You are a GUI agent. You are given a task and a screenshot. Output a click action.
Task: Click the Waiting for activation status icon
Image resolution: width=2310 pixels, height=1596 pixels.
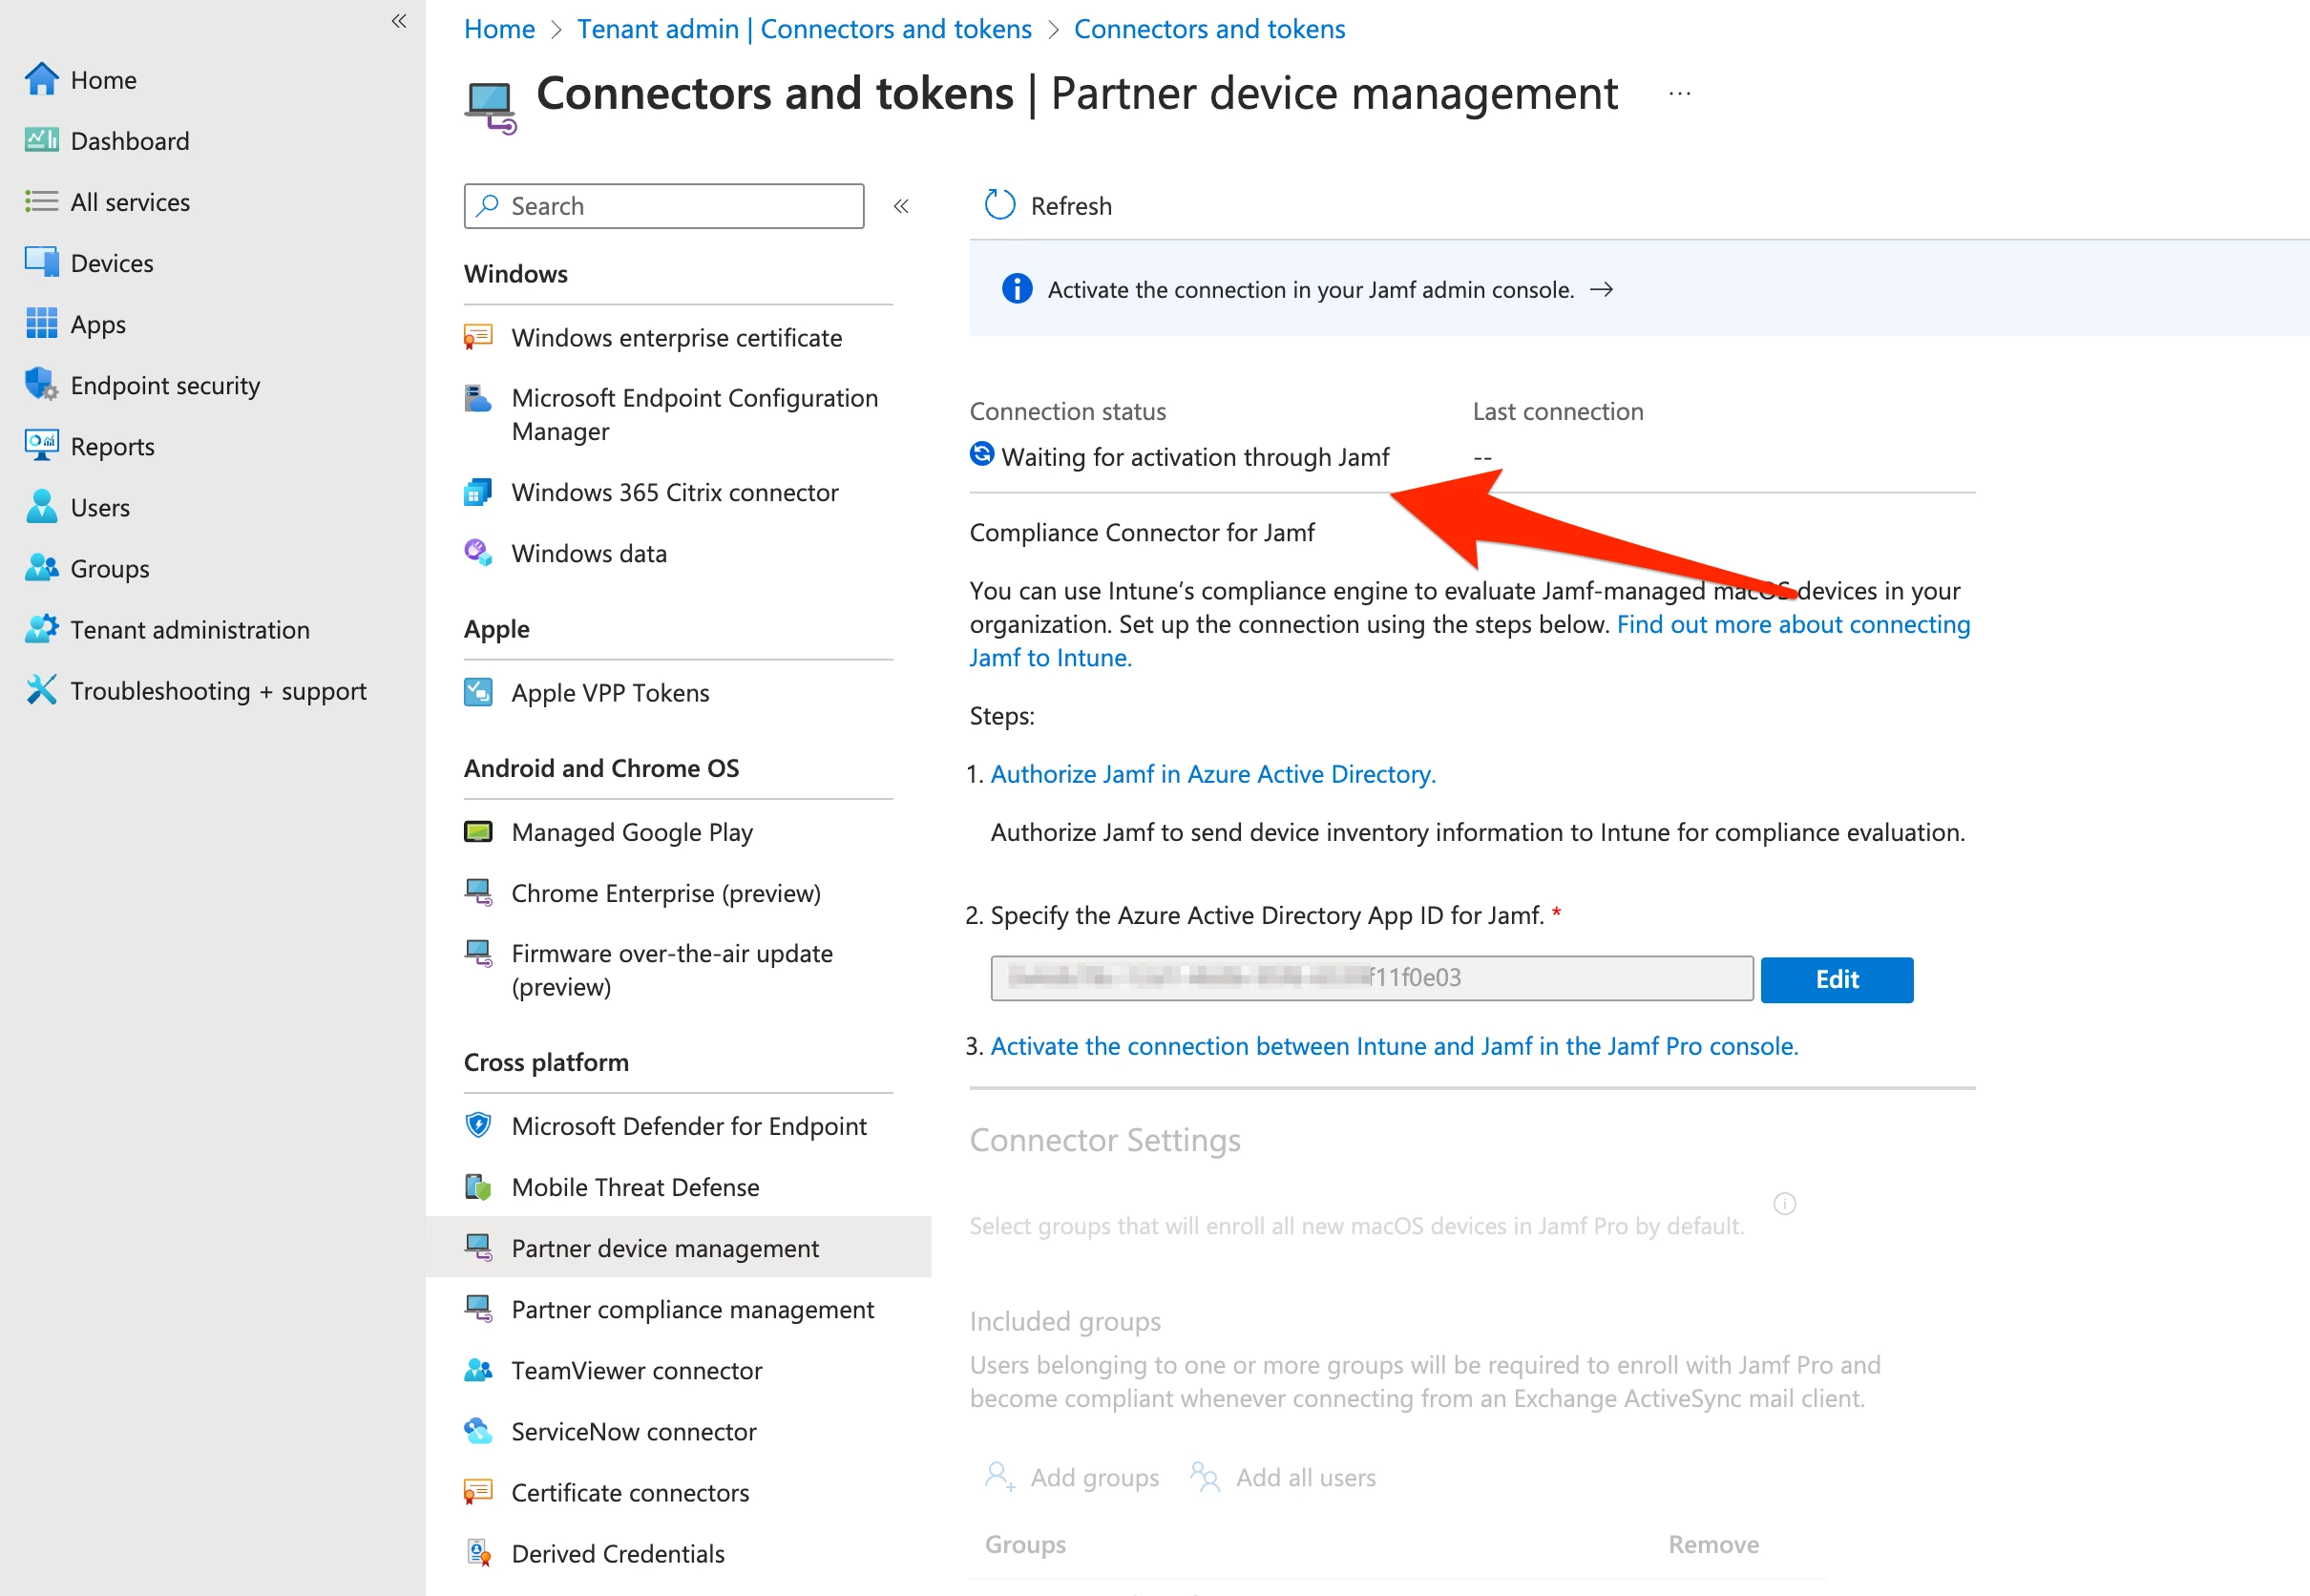982,455
